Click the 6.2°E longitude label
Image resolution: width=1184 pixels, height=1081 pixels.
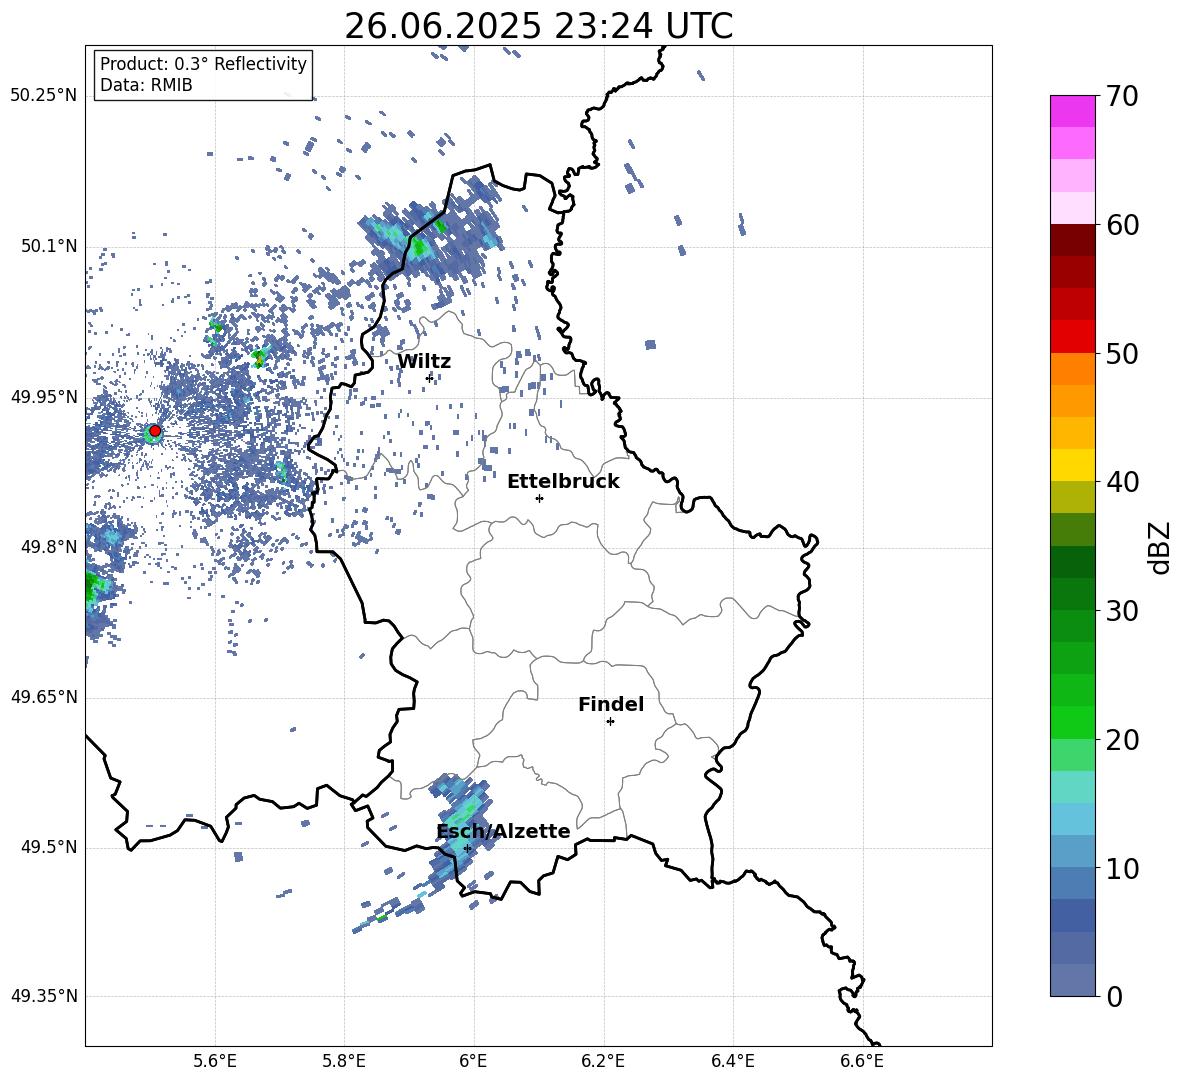point(603,1062)
